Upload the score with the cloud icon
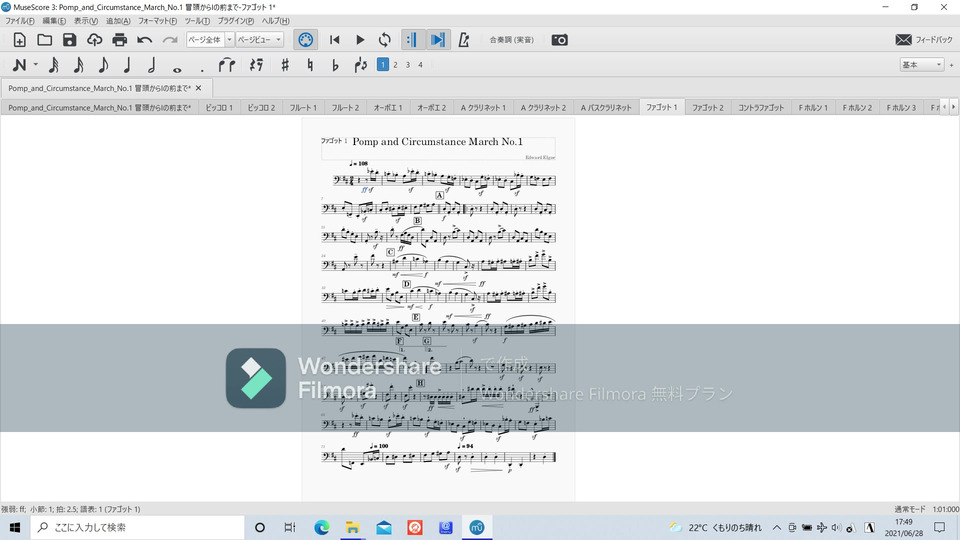The width and height of the screenshot is (960, 540). click(x=94, y=40)
